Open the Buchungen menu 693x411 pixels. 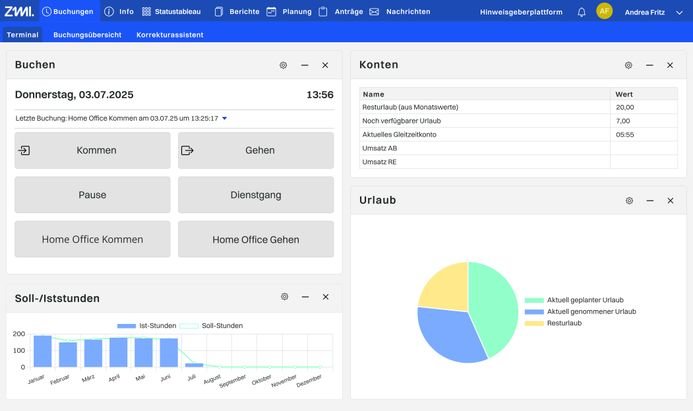coord(68,11)
